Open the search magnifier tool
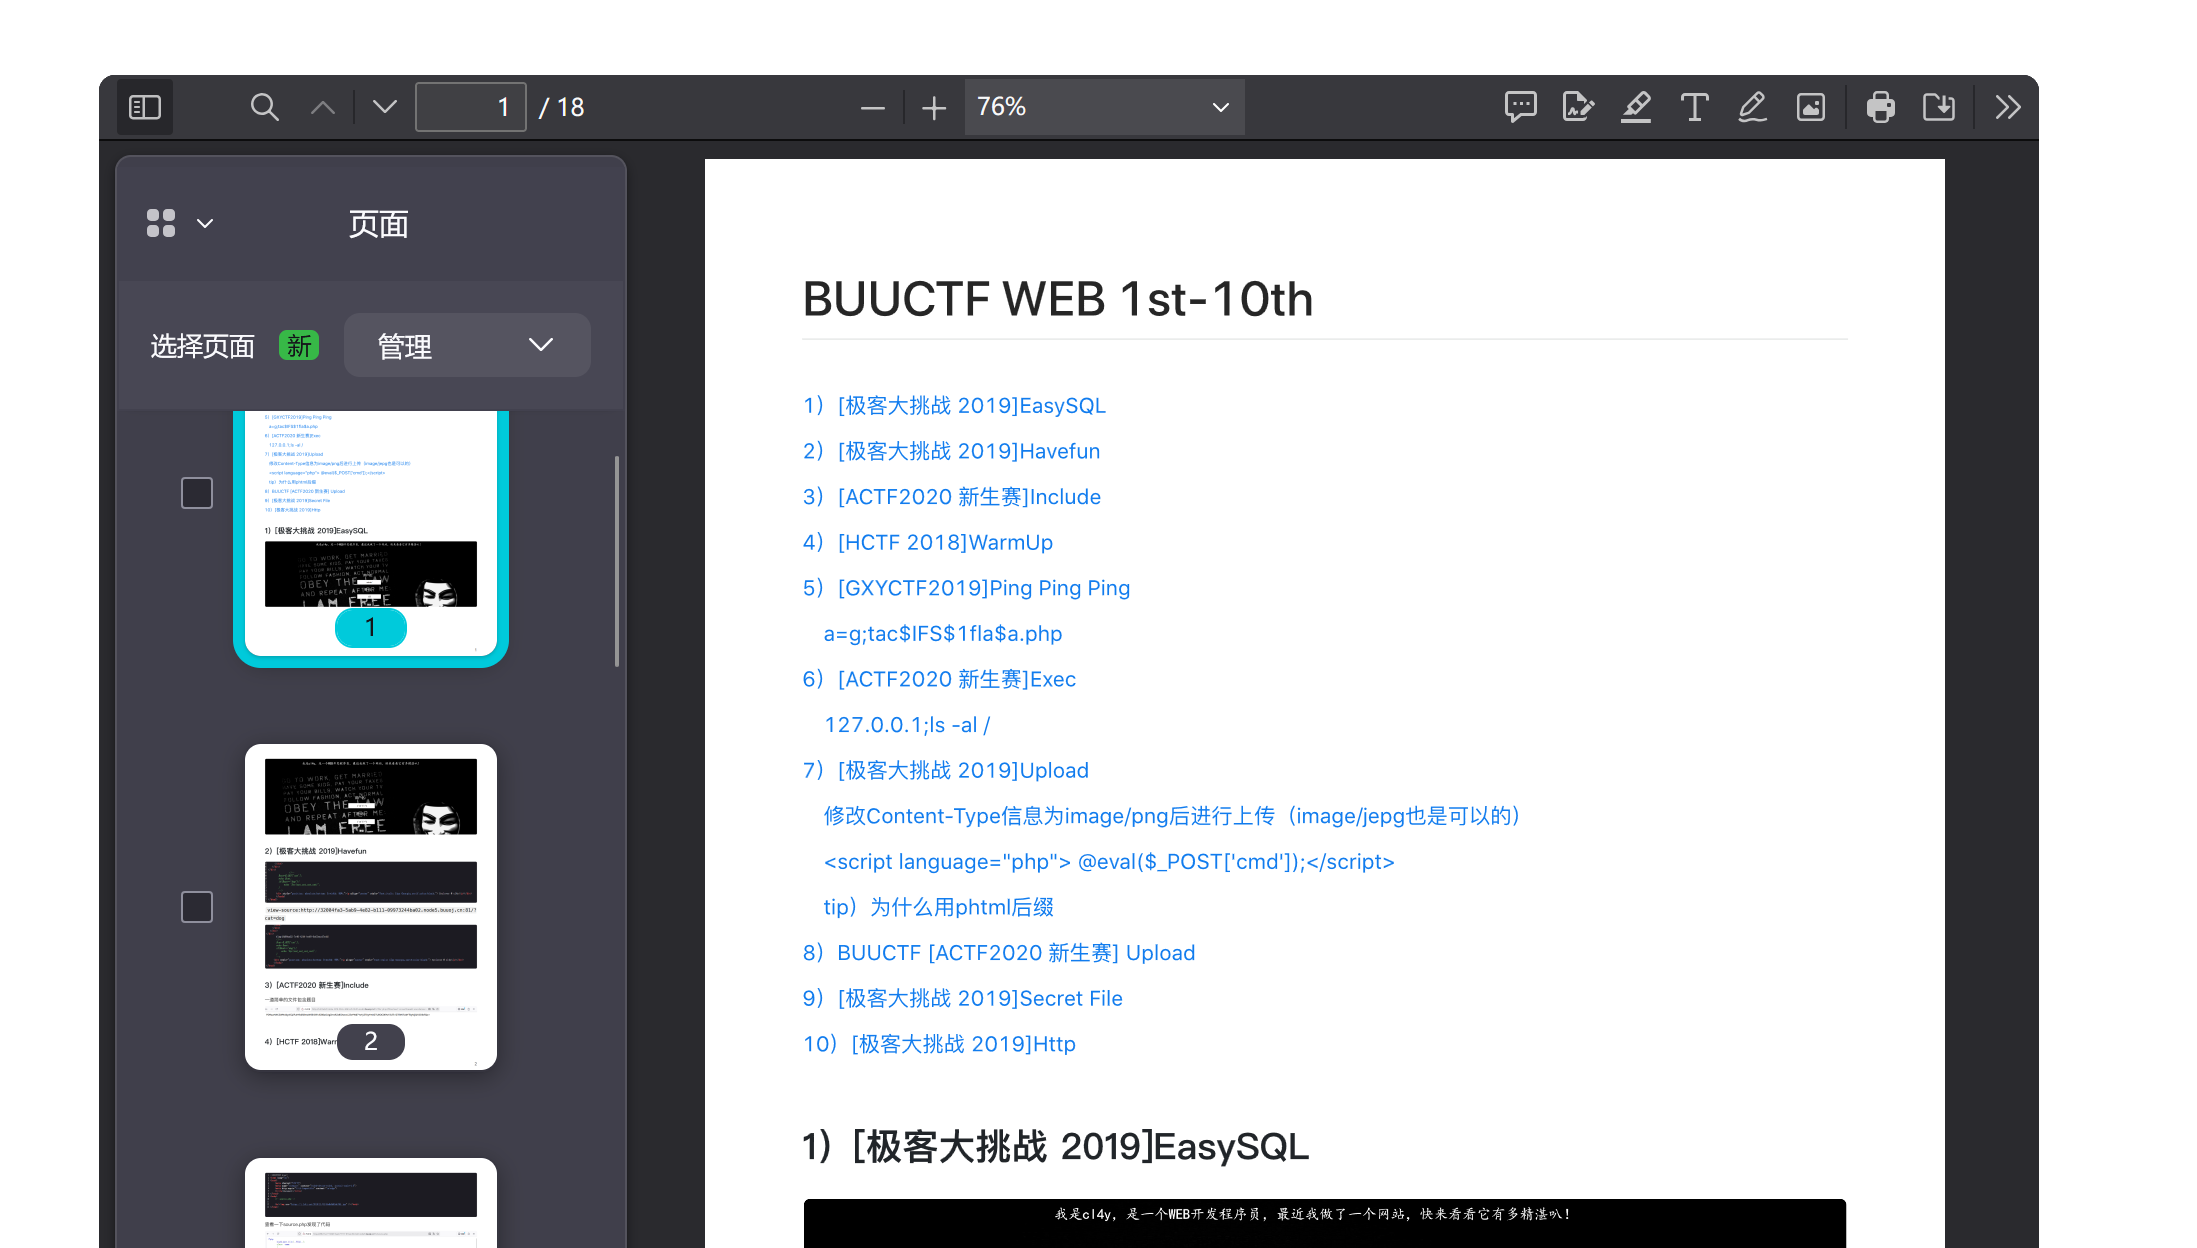Viewport: 2197px width, 1248px height. click(264, 107)
